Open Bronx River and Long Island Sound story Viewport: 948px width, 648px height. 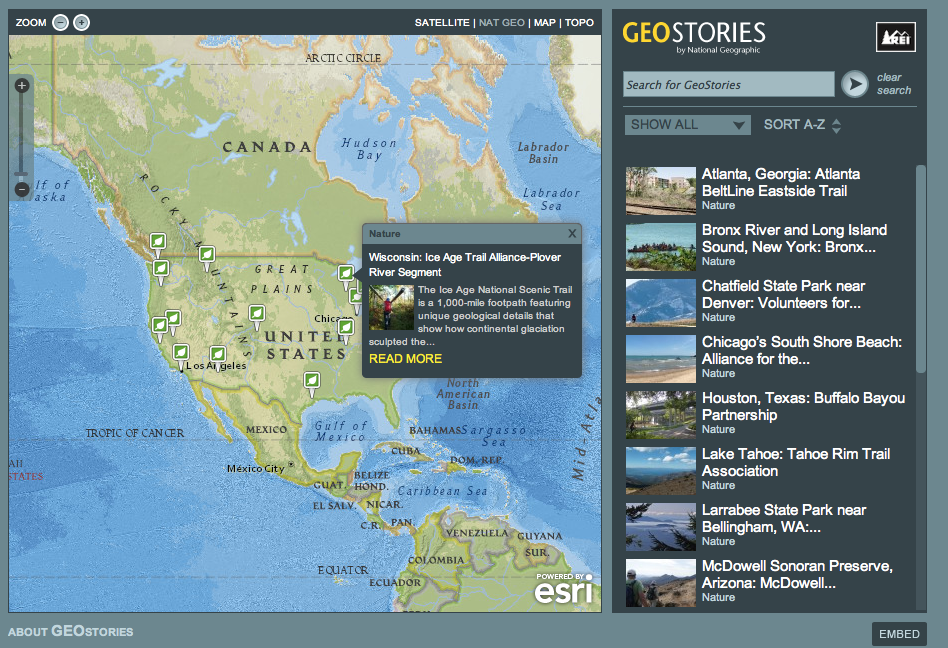pos(794,238)
